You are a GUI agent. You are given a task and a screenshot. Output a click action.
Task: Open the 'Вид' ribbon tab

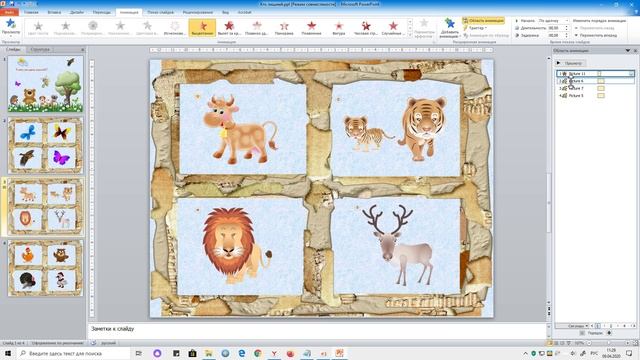[x=225, y=12]
